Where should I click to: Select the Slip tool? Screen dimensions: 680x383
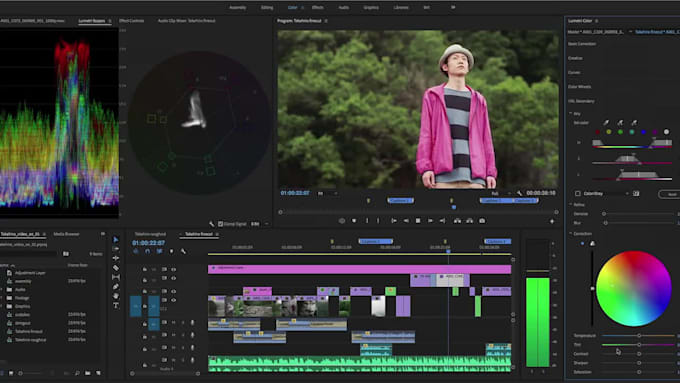116,277
